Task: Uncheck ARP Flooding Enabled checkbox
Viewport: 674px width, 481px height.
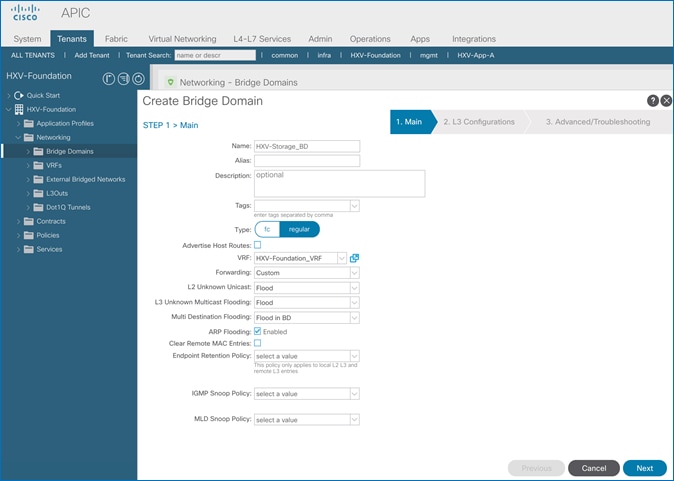Action: click(x=257, y=331)
